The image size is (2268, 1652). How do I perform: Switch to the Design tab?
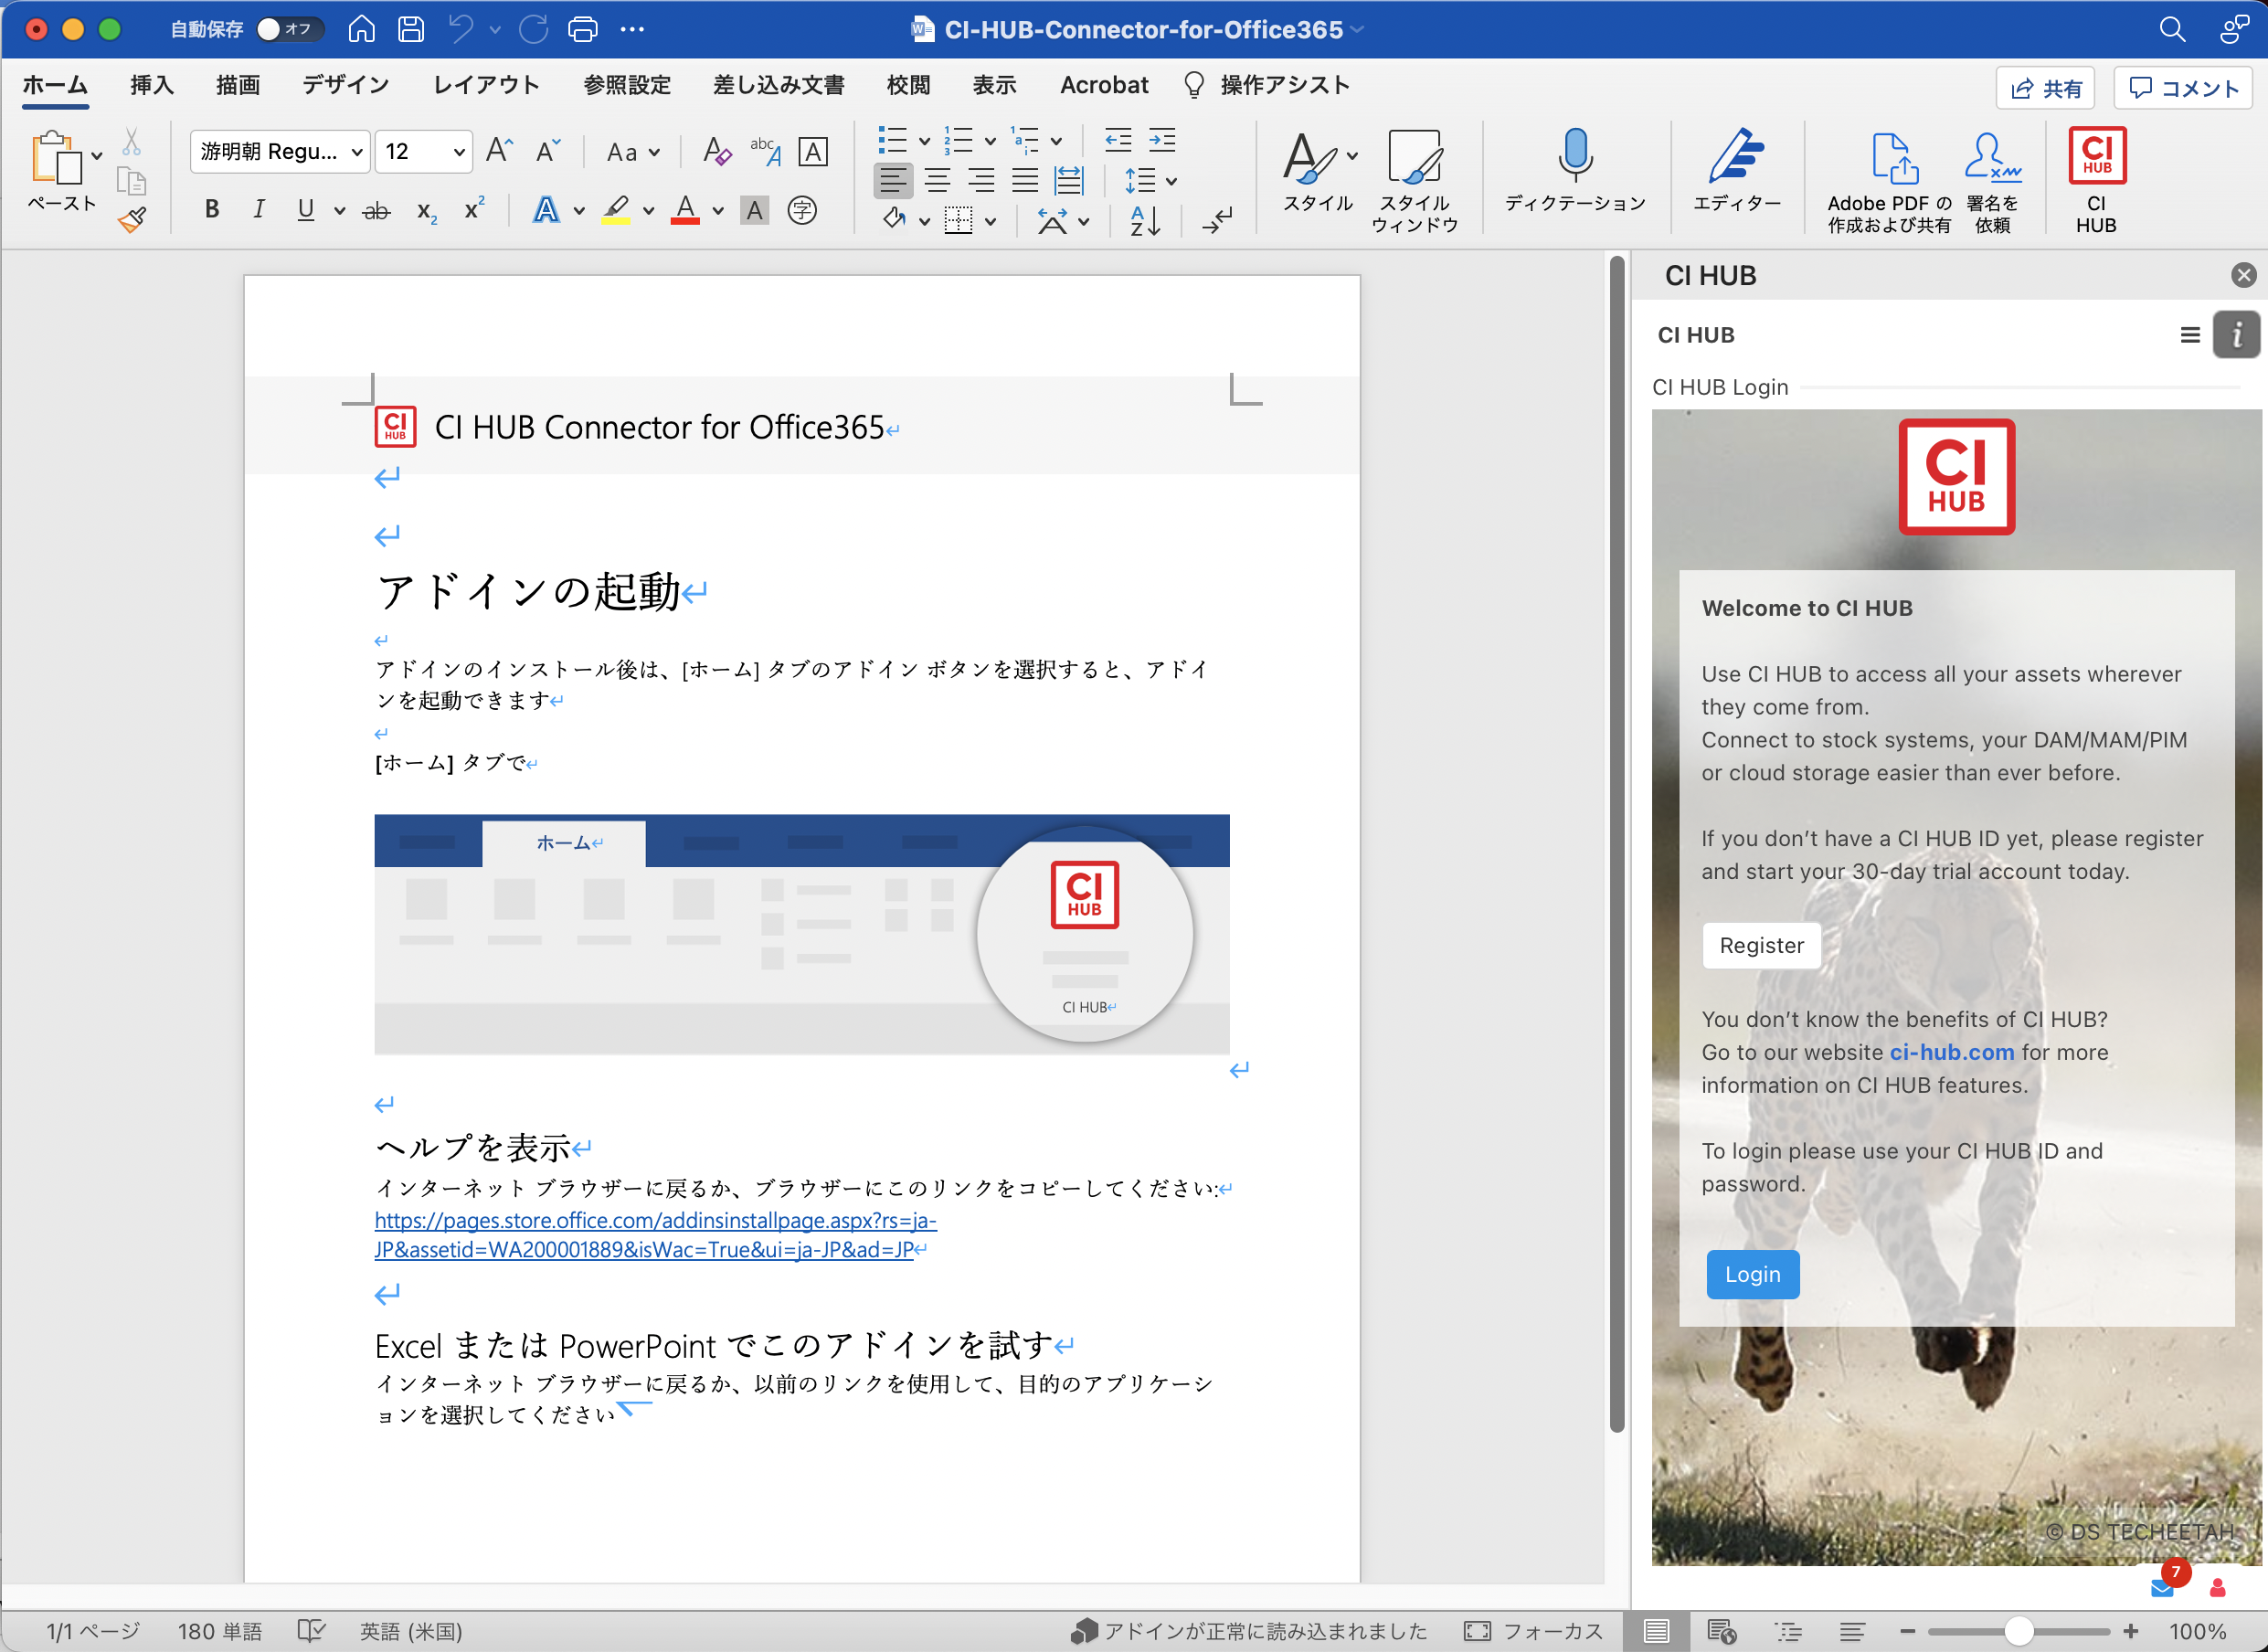[x=346, y=85]
